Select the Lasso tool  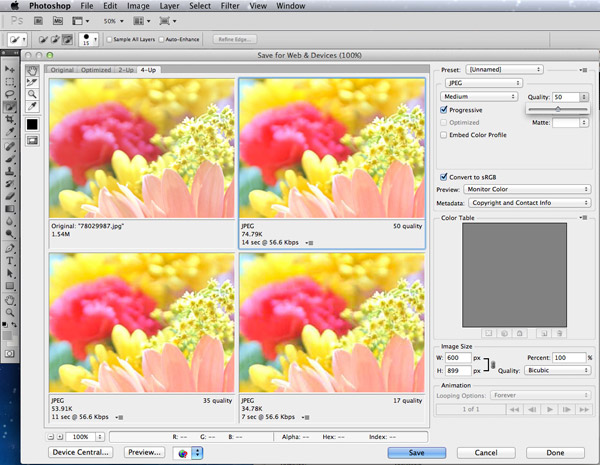click(10, 93)
